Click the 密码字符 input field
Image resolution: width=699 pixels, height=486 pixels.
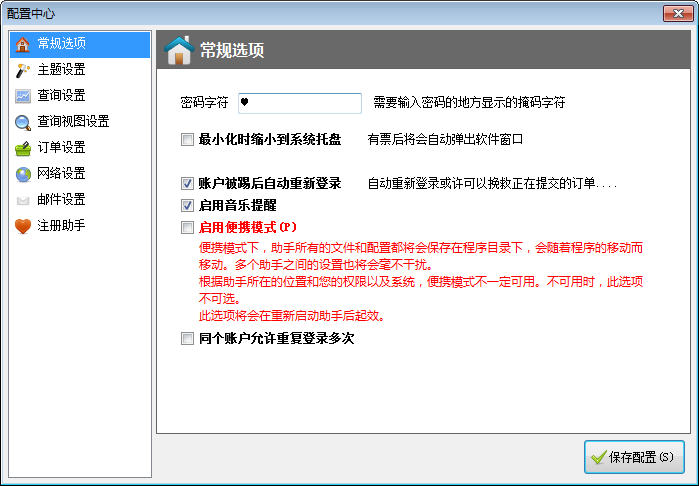(x=300, y=103)
